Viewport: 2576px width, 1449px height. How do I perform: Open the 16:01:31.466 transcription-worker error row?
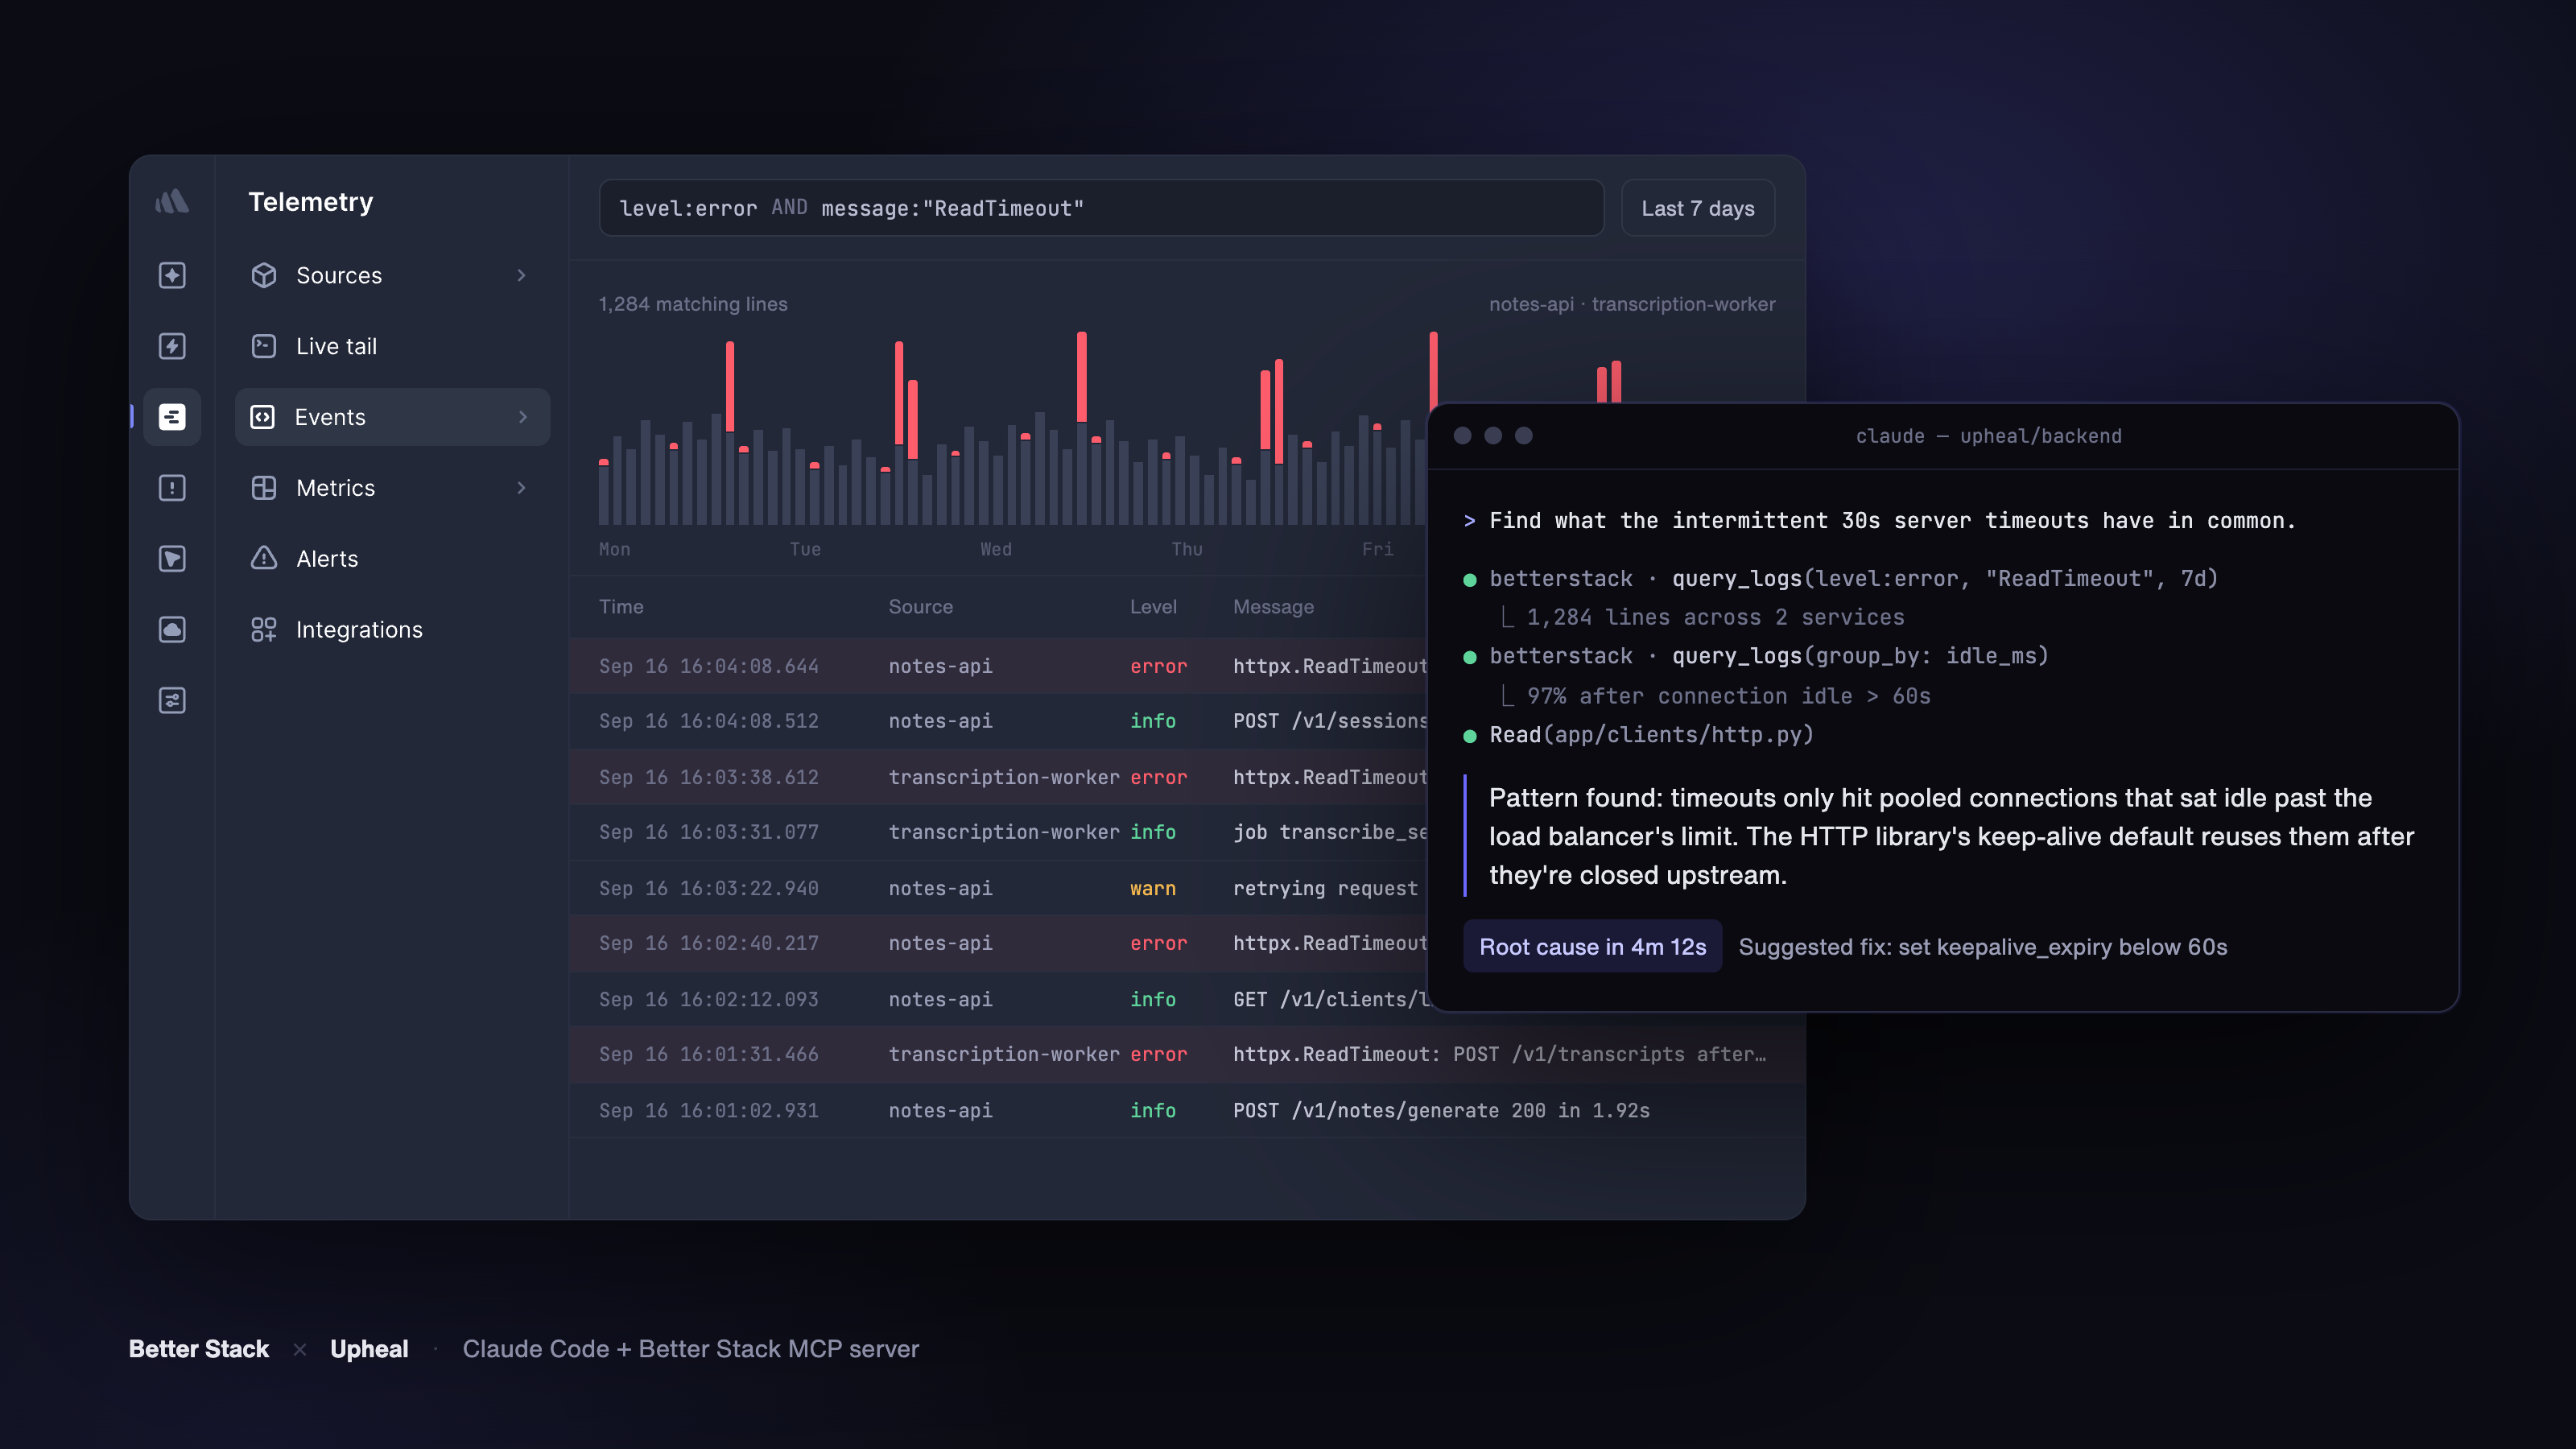[1187, 1054]
